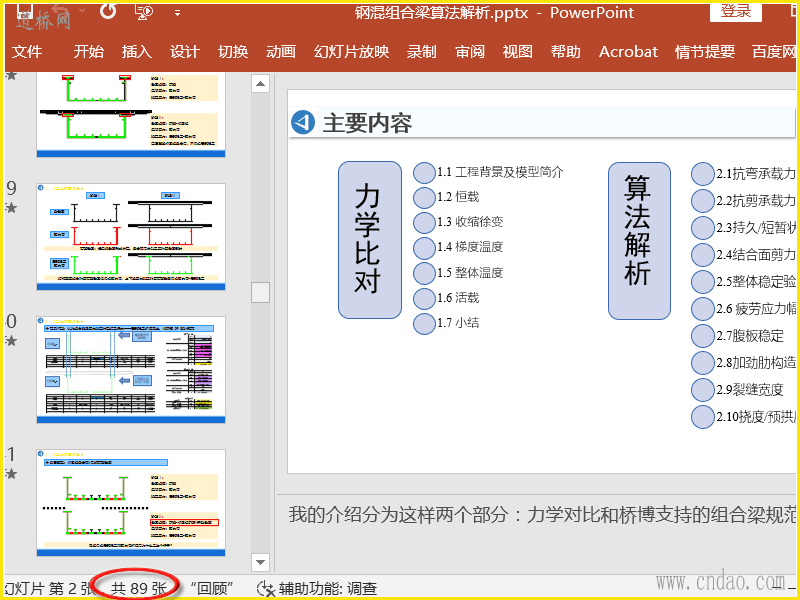The height and width of the screenshot is (600, 800).
Task: Open the 帮助 tab
Action: click(x=565, y=52)
